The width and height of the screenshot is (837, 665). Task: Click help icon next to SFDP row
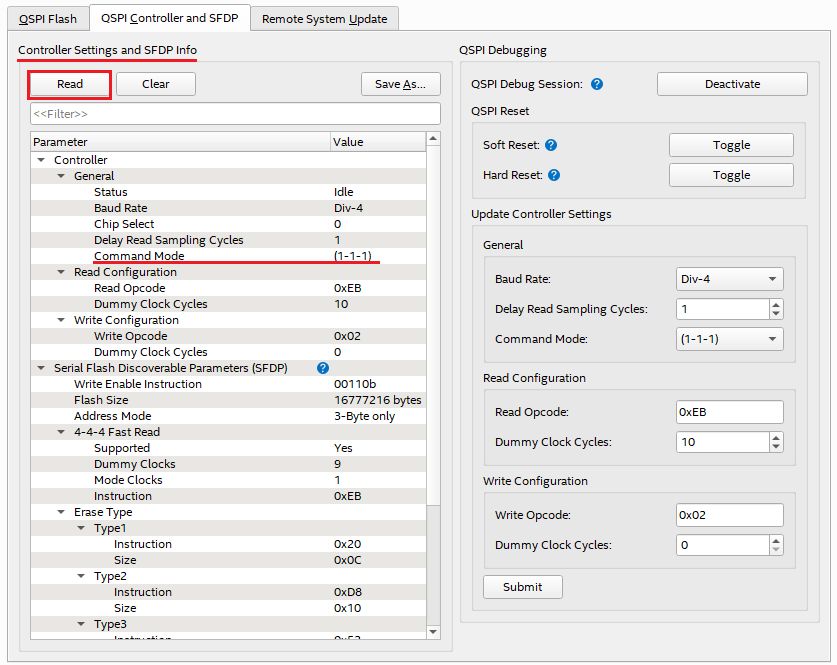pyautogui.click(x=323, y=368)
